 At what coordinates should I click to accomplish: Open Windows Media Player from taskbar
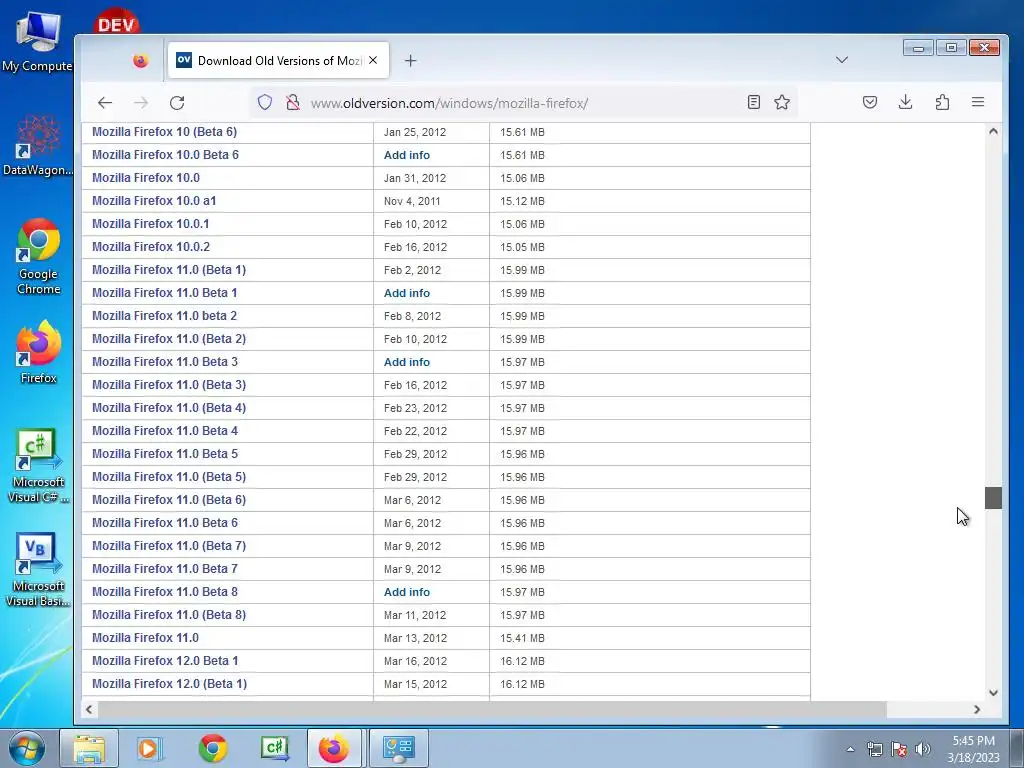pos(150,748)
